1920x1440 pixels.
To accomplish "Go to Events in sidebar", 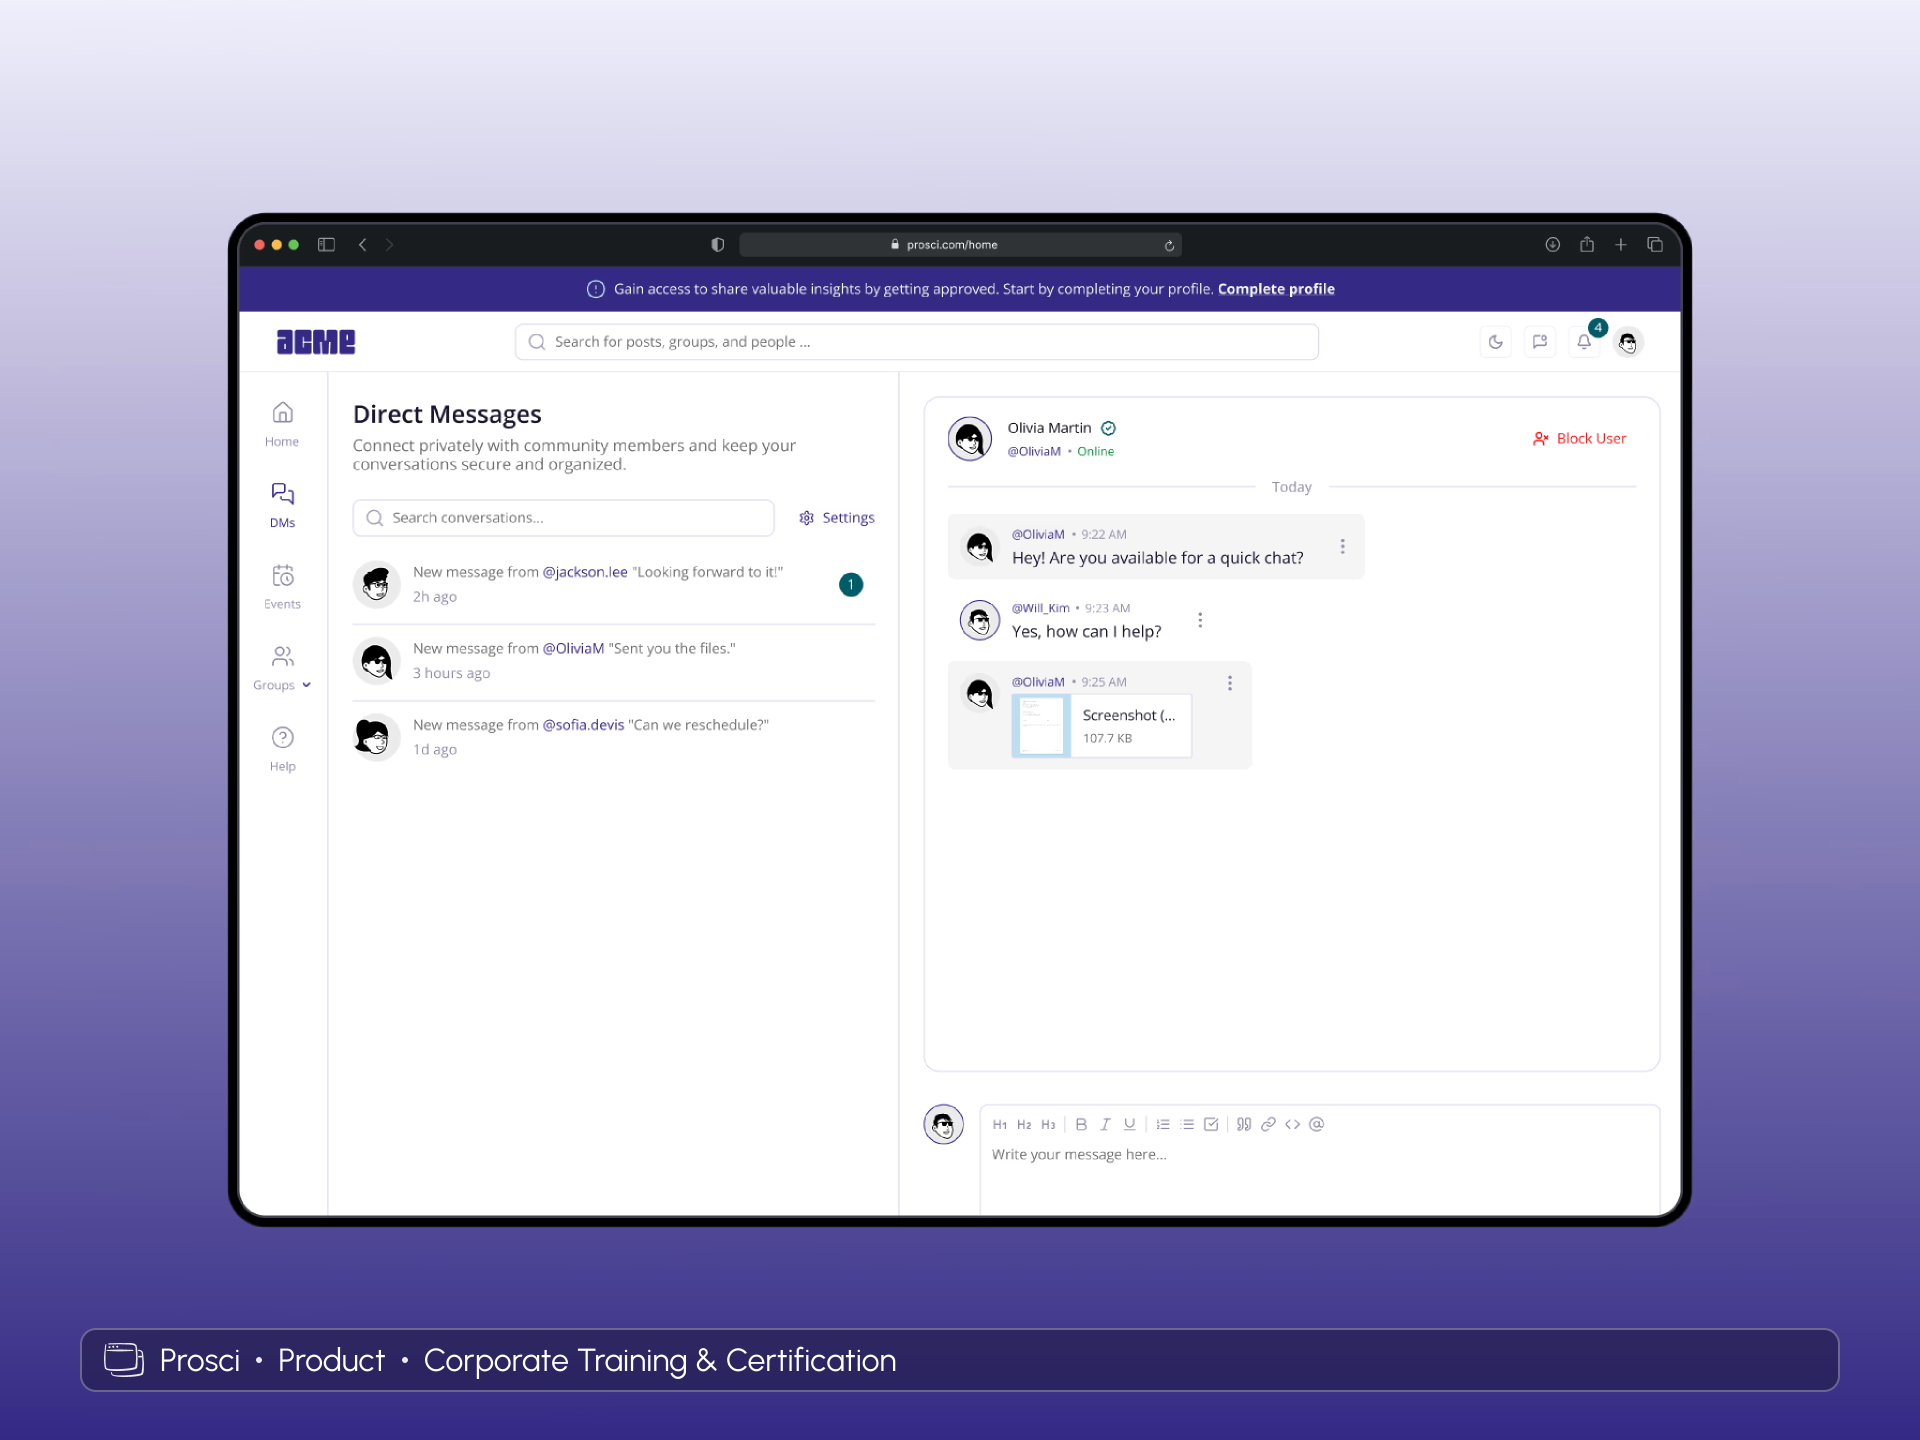I will [x=282, y=586].
